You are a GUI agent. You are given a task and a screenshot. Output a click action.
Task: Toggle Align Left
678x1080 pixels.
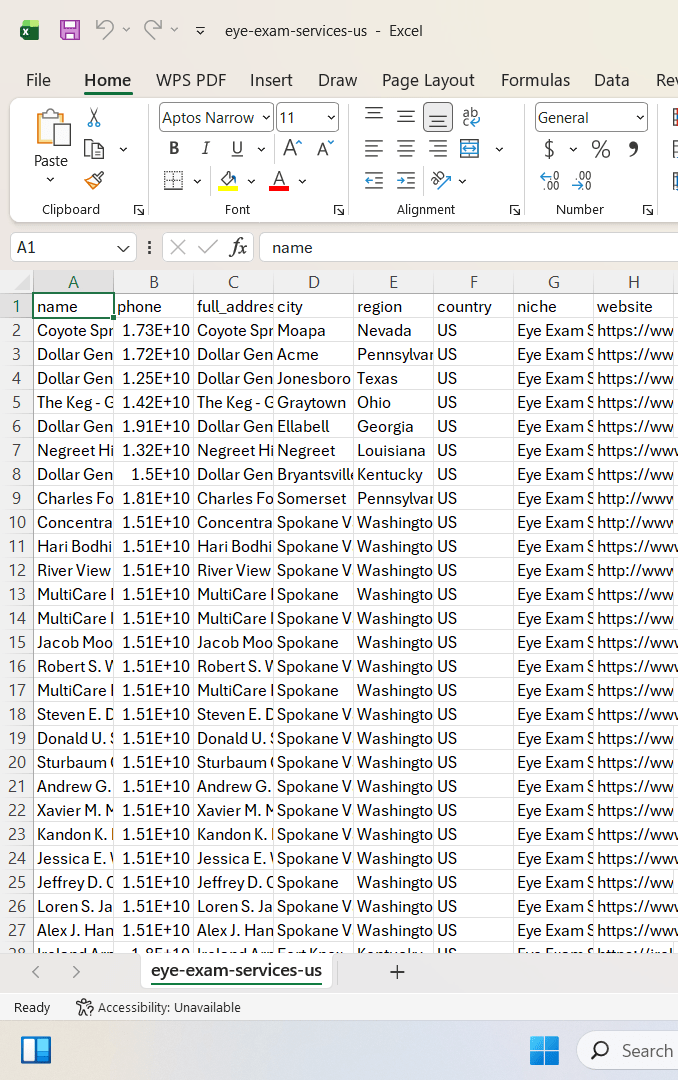[x=374, y=148]
